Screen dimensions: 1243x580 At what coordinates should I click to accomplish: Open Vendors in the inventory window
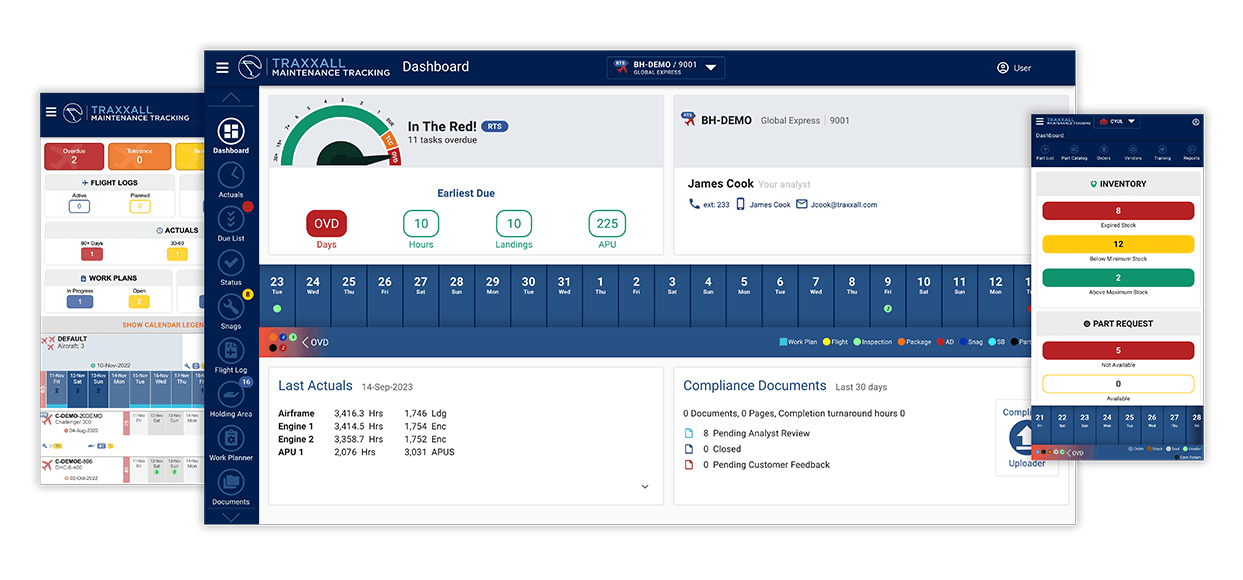[x=1133, y=153]
